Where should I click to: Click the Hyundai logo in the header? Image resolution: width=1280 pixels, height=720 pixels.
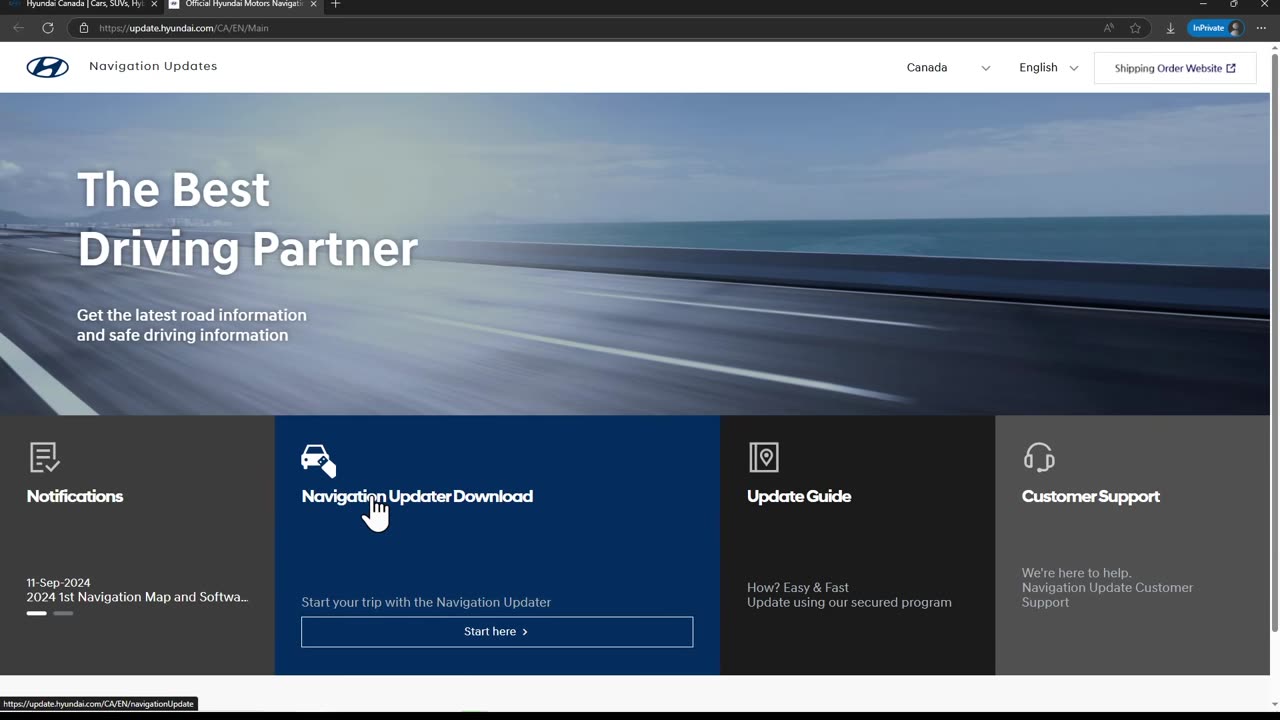pyautogui.click(x=48, y=67)
